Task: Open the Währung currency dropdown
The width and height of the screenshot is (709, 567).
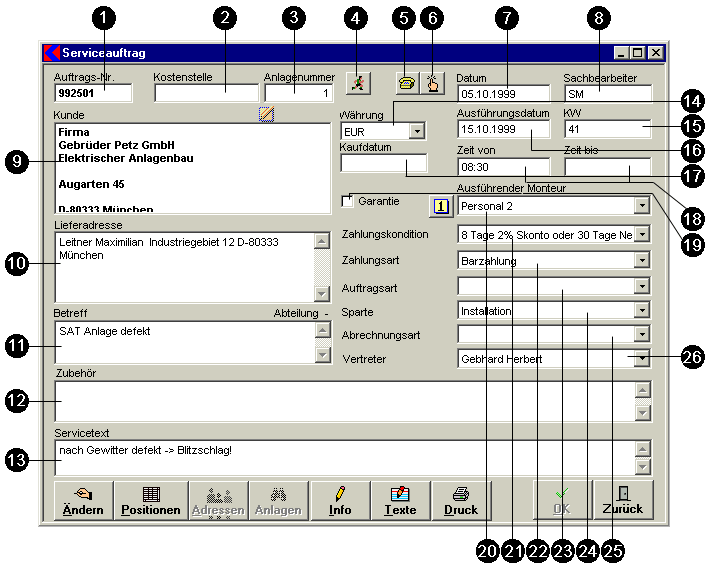Action: (417, 131)
